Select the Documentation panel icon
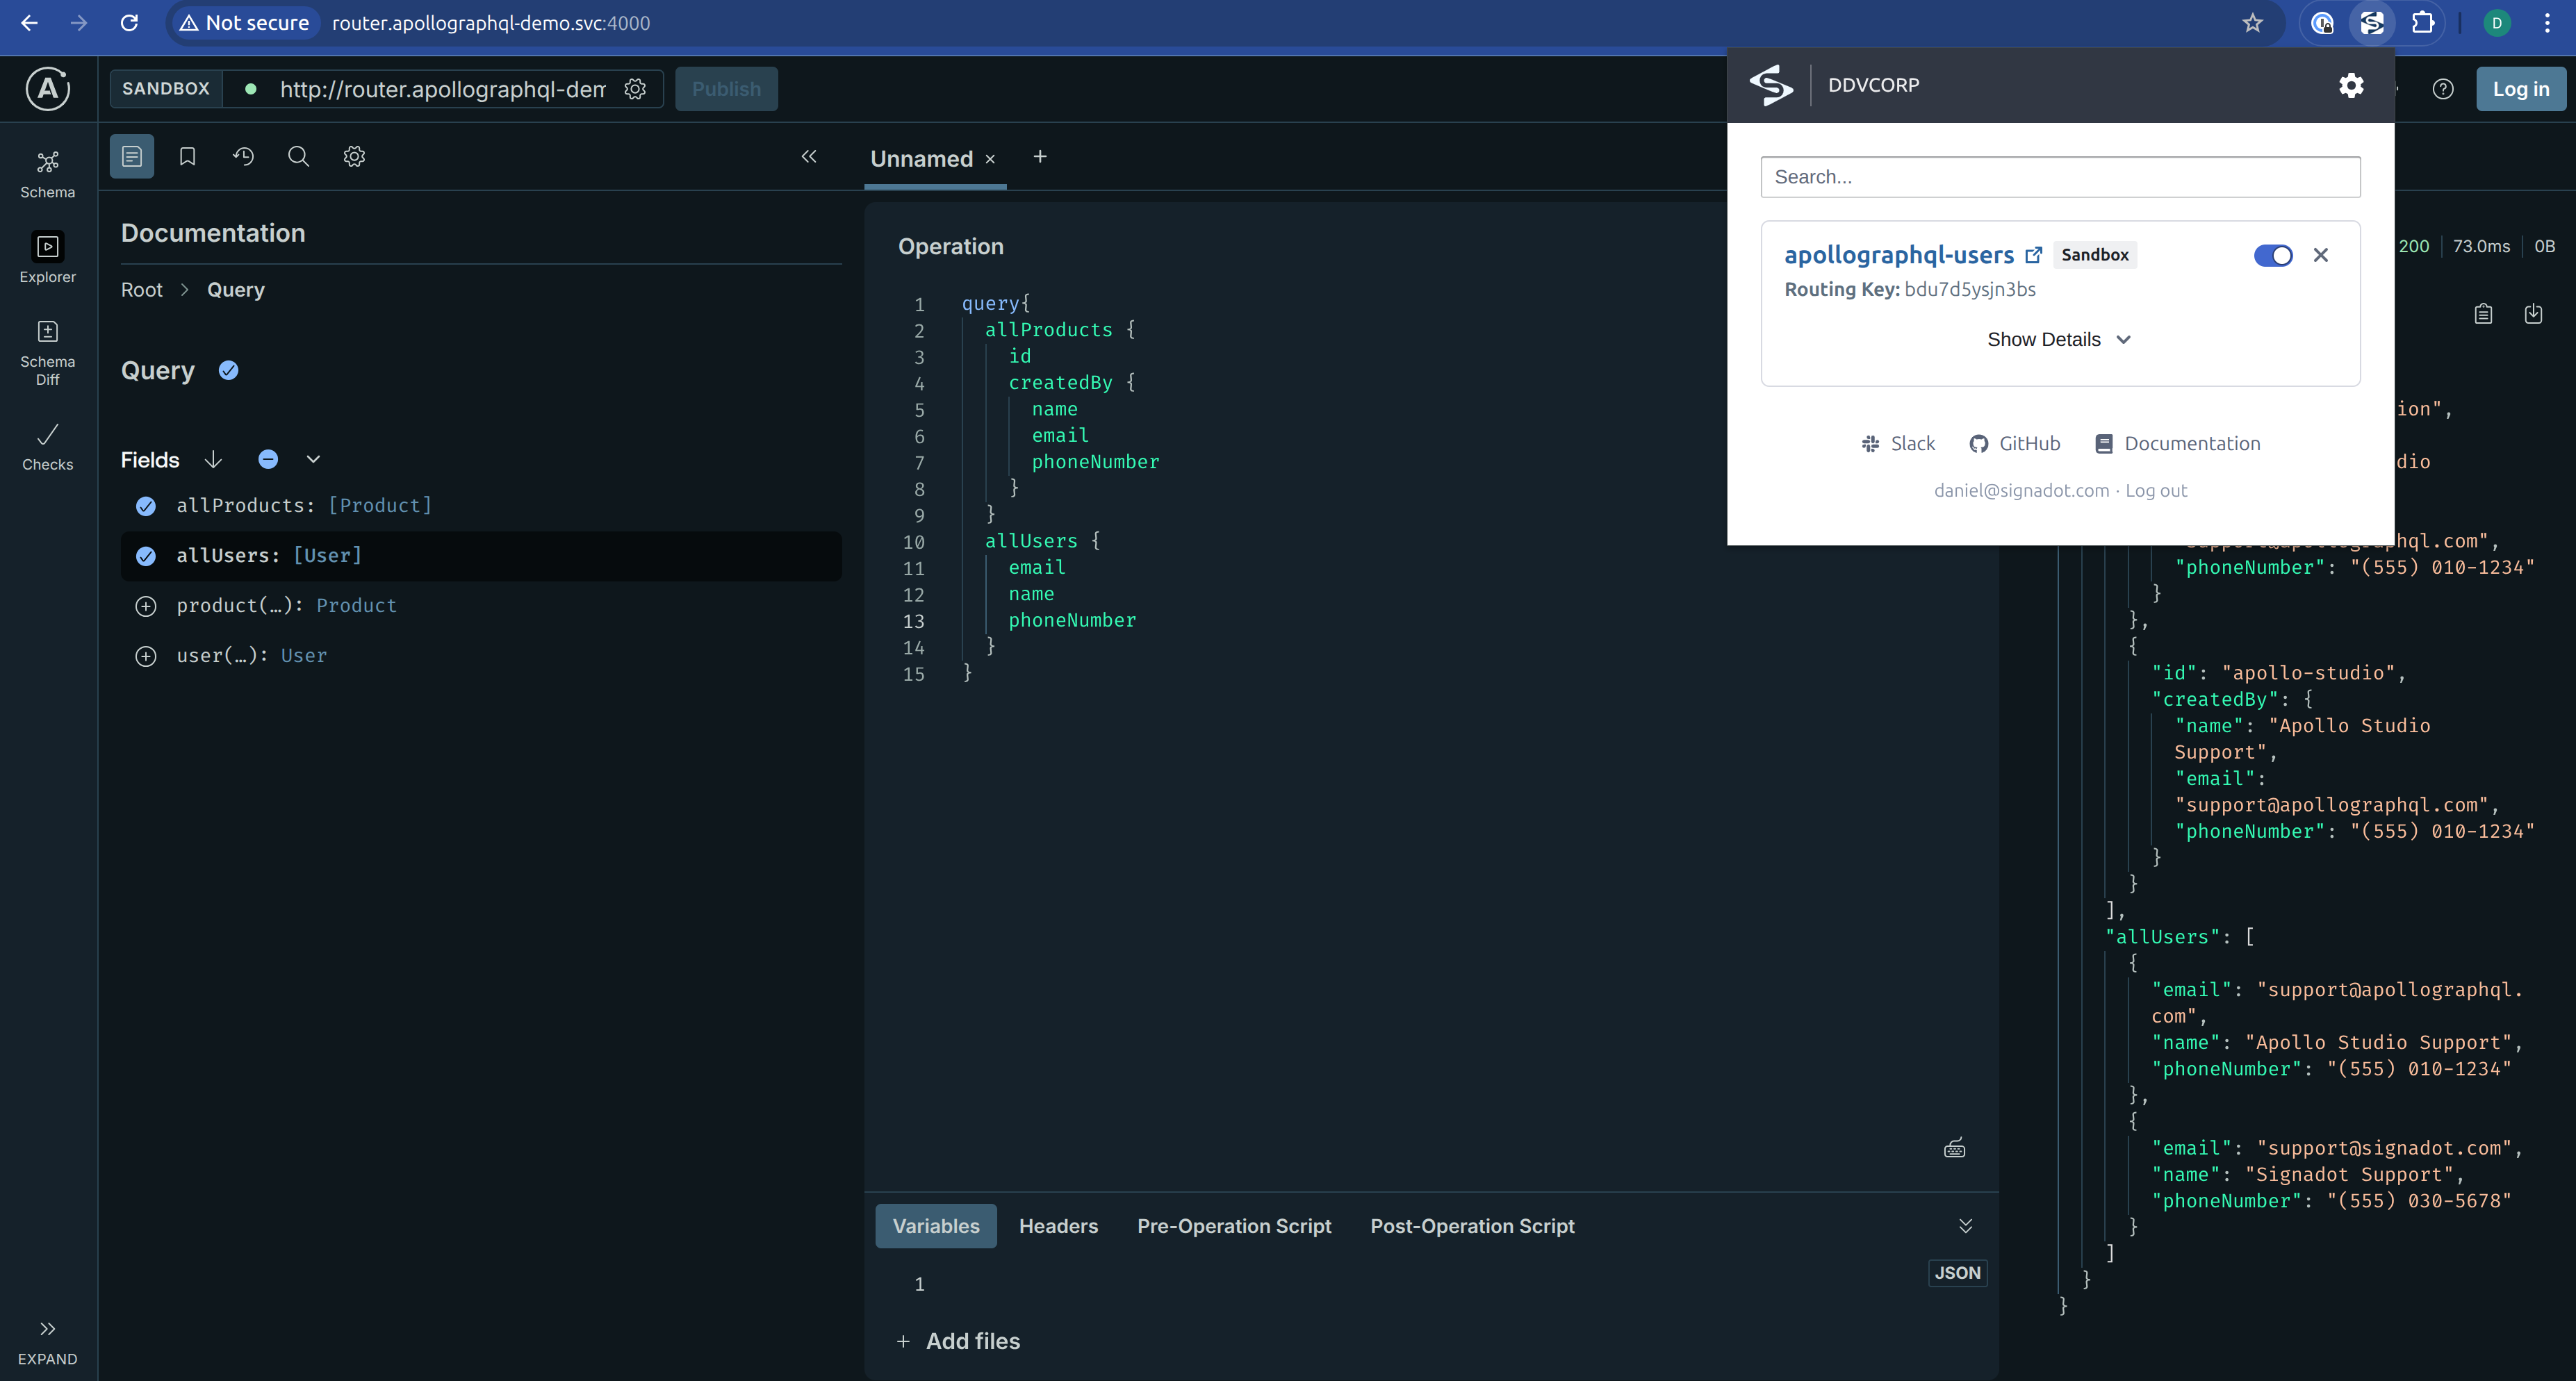Screen dimensions: 2576x1381 pyautogui.click(x=132, y=156)
